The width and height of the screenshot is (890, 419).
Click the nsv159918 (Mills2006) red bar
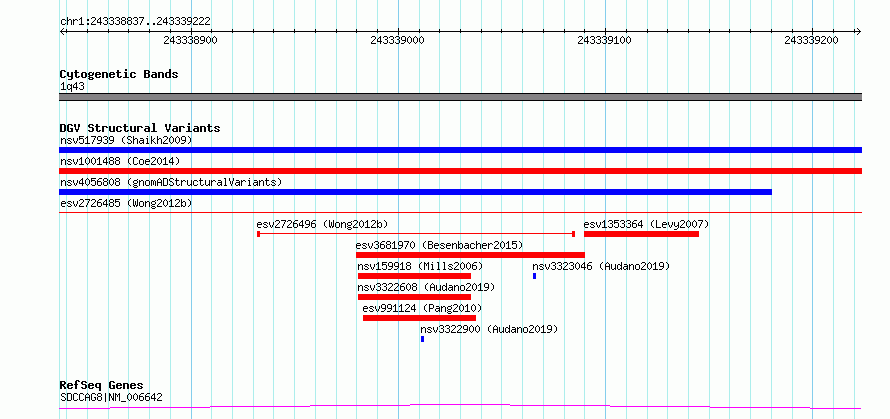[x=414, y=276]
